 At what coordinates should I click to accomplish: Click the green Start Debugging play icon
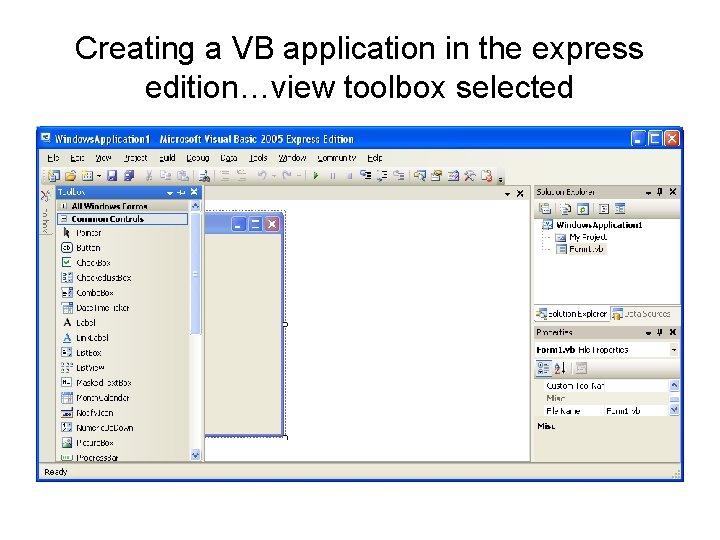coord(316,175)
